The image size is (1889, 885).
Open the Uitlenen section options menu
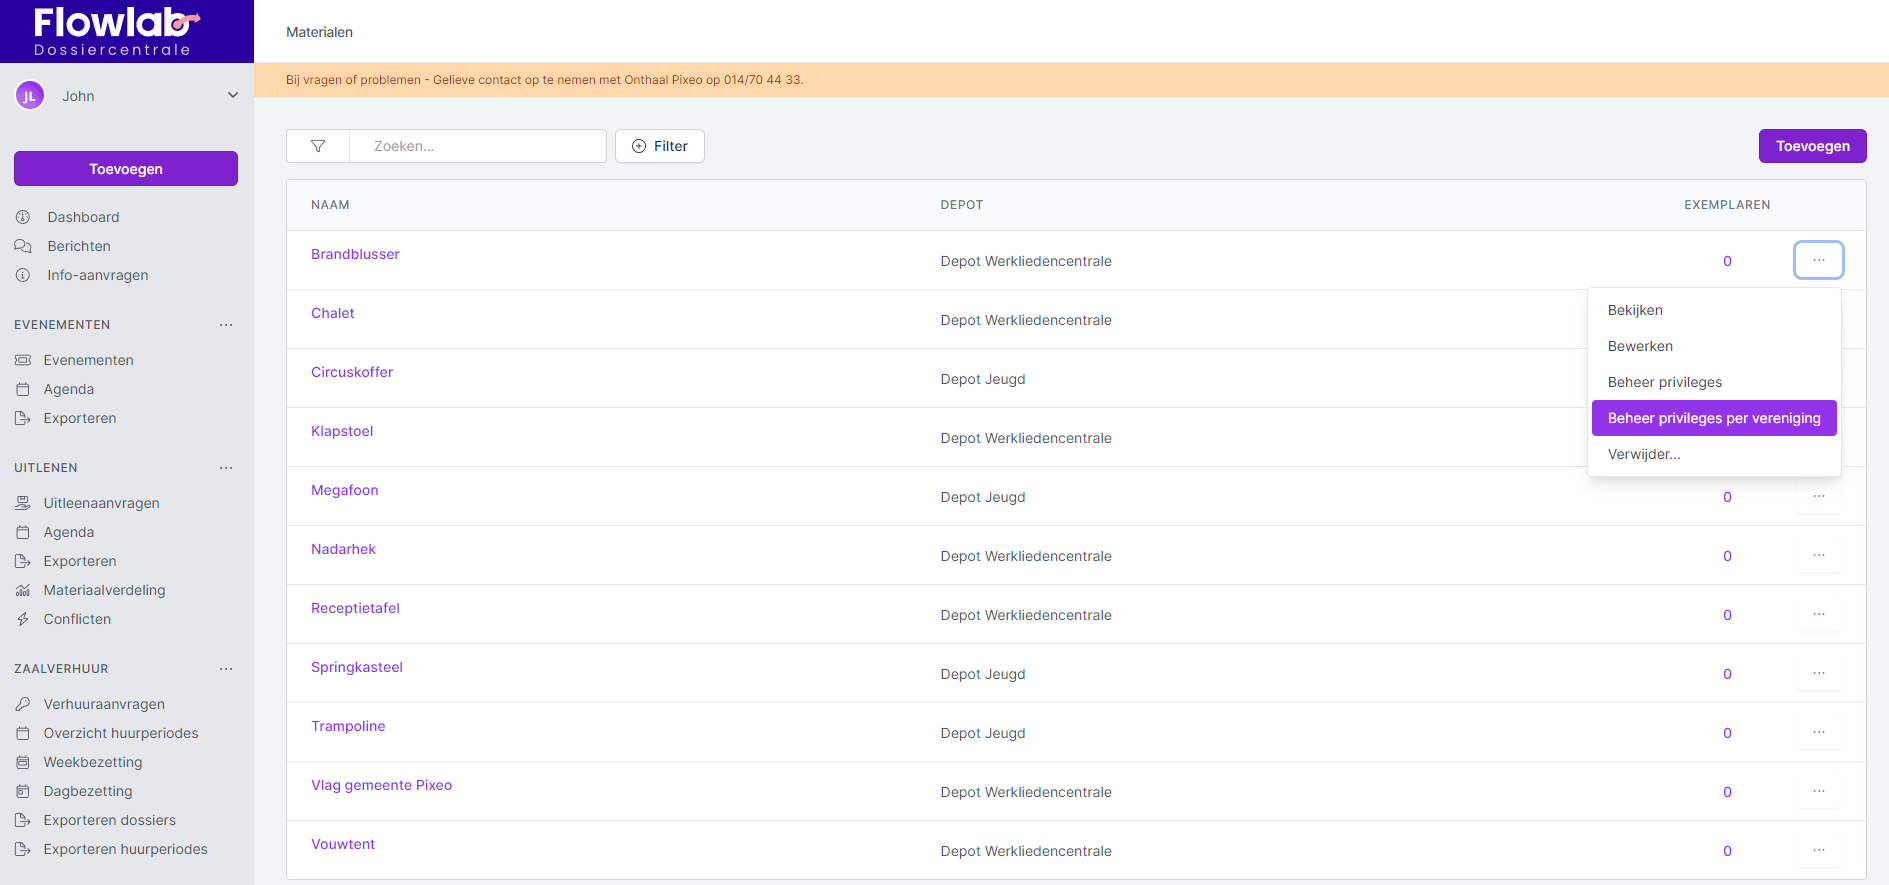point(226,468)
